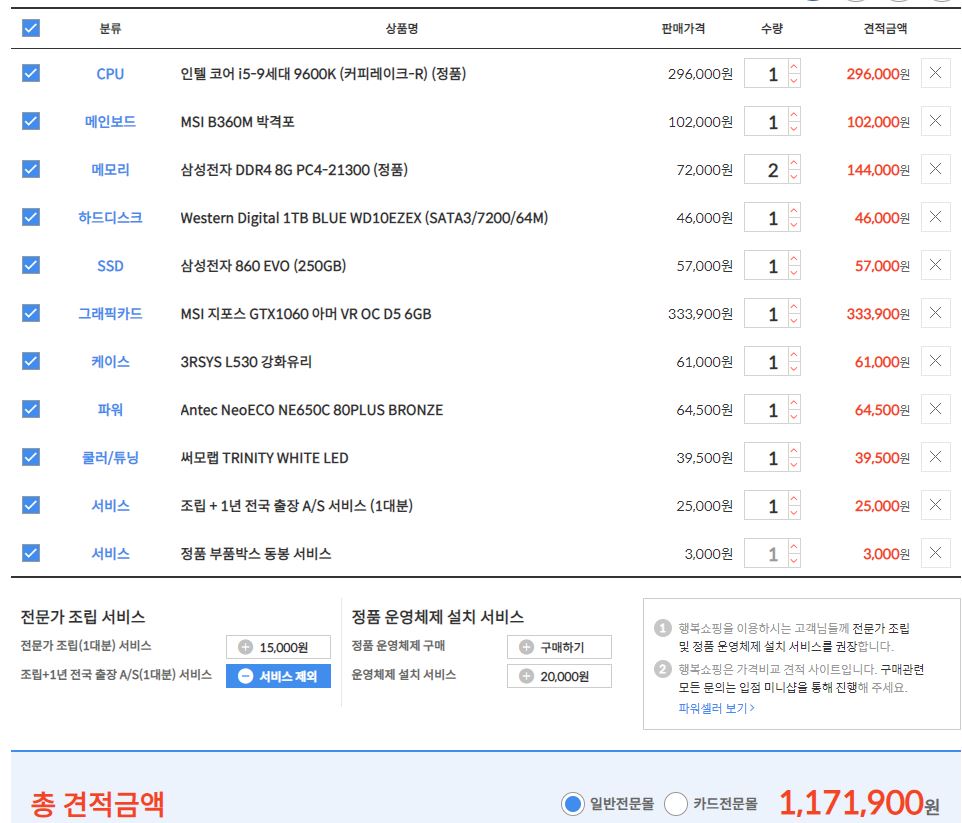Open product 3RSYS L530 강화유리
Screen dimensions: 962x823
click(x=246, y=361)
